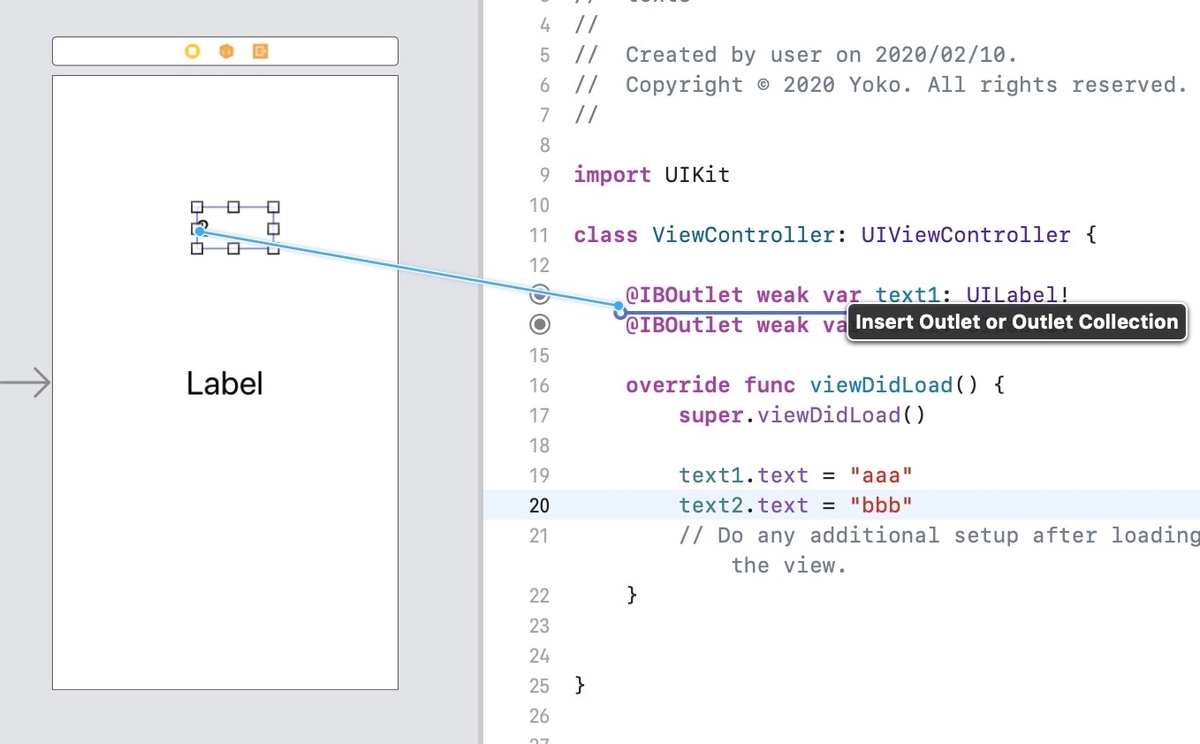Click the 'super.viewDidLoad()' call

click(x=802, y=415)
